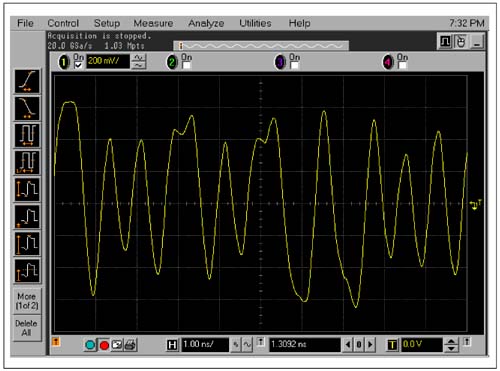
Task: Click the 1.3092 ns horizontal position field
Action: pos(305,345)
